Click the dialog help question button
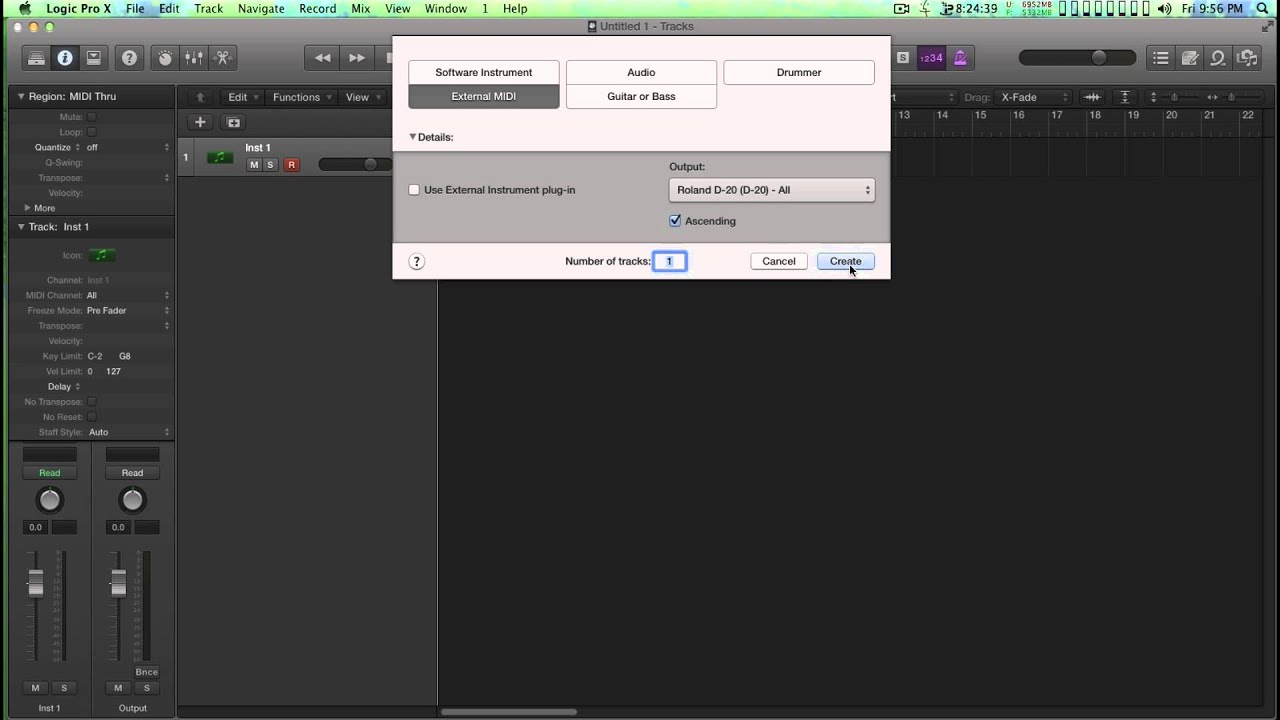 417,261
